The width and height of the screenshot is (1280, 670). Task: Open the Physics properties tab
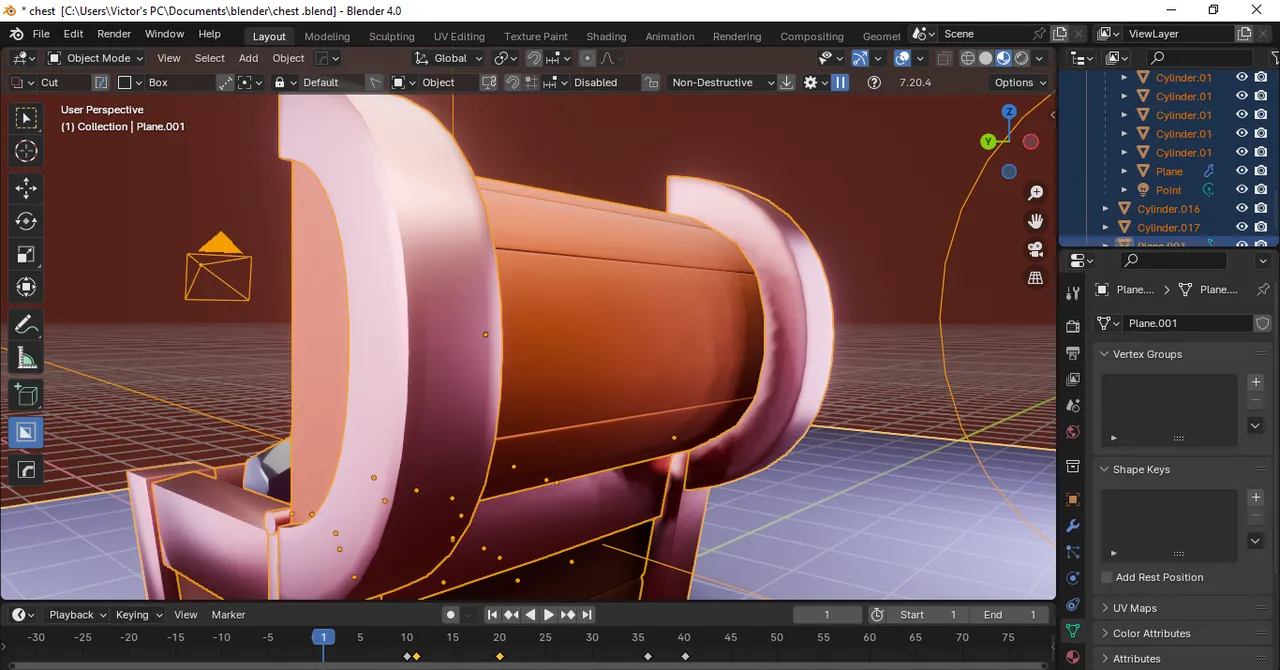(1073, 578)
